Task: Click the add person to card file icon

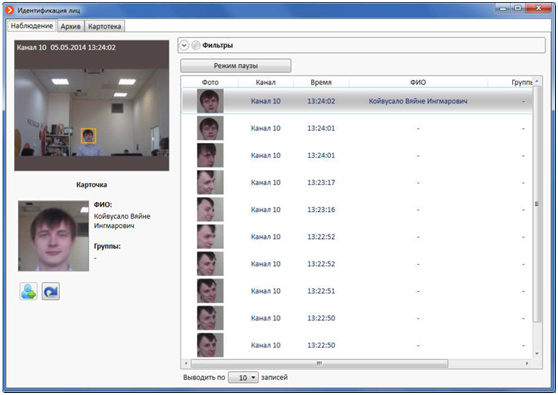Action: (x=28, y=291)
